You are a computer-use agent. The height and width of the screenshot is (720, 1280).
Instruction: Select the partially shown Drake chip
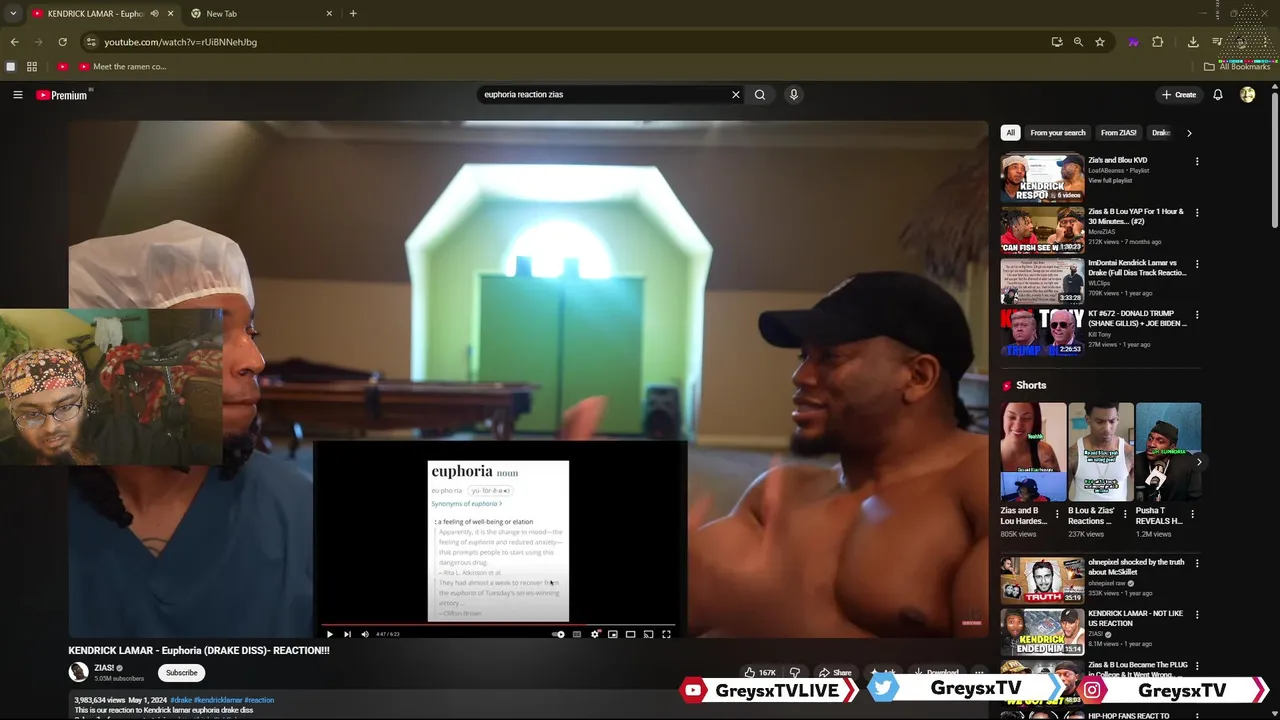pos(1159,133)
